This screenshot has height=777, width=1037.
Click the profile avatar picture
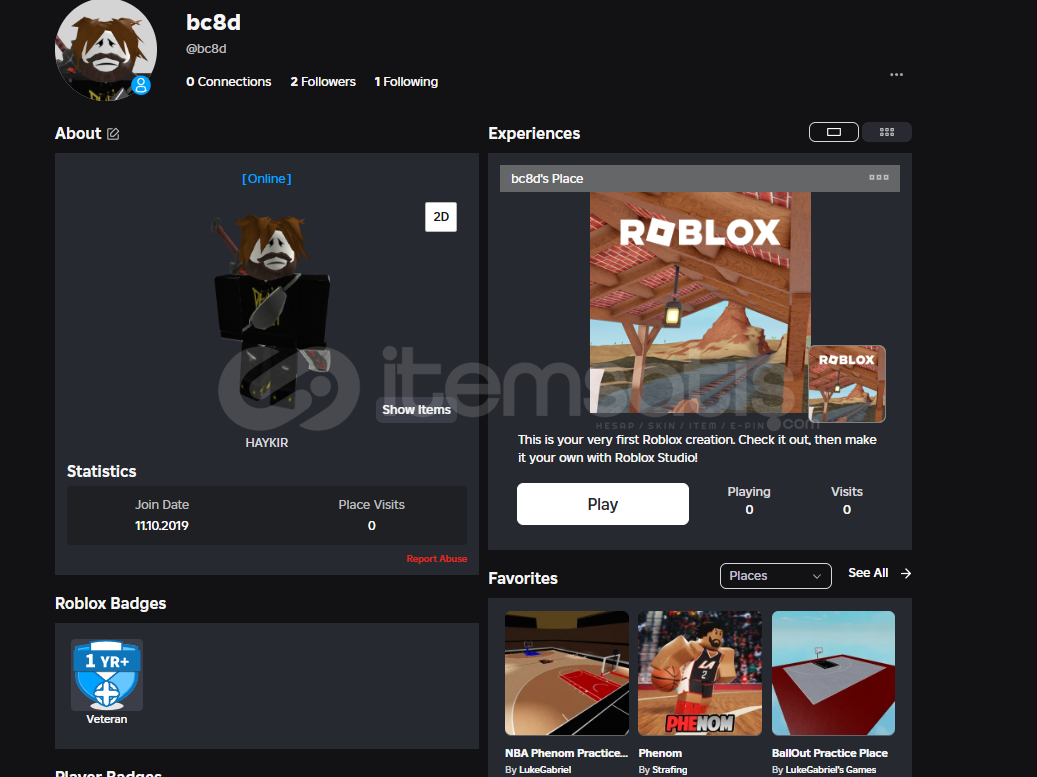[x=105, y=50]
